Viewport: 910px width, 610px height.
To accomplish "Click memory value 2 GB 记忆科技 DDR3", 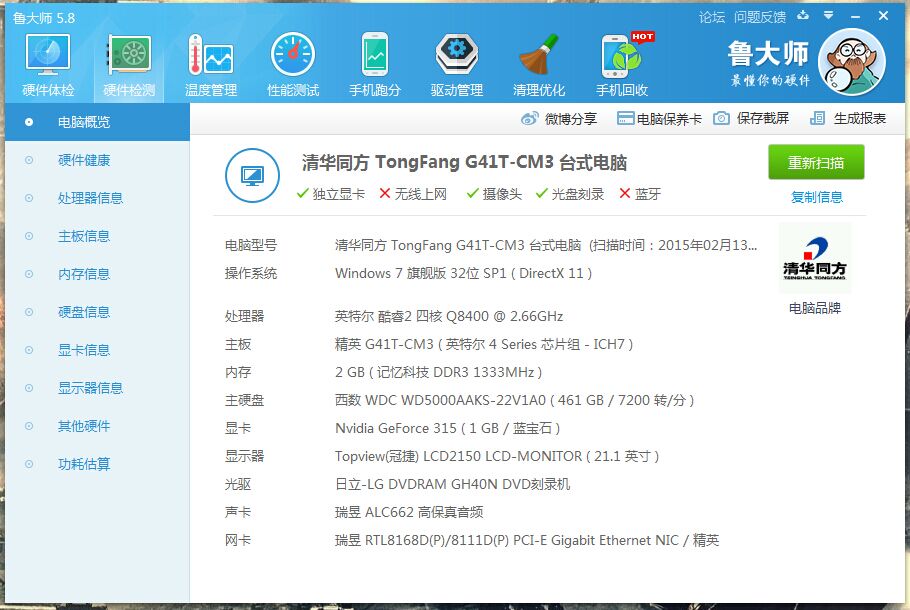I will (439, 372).
